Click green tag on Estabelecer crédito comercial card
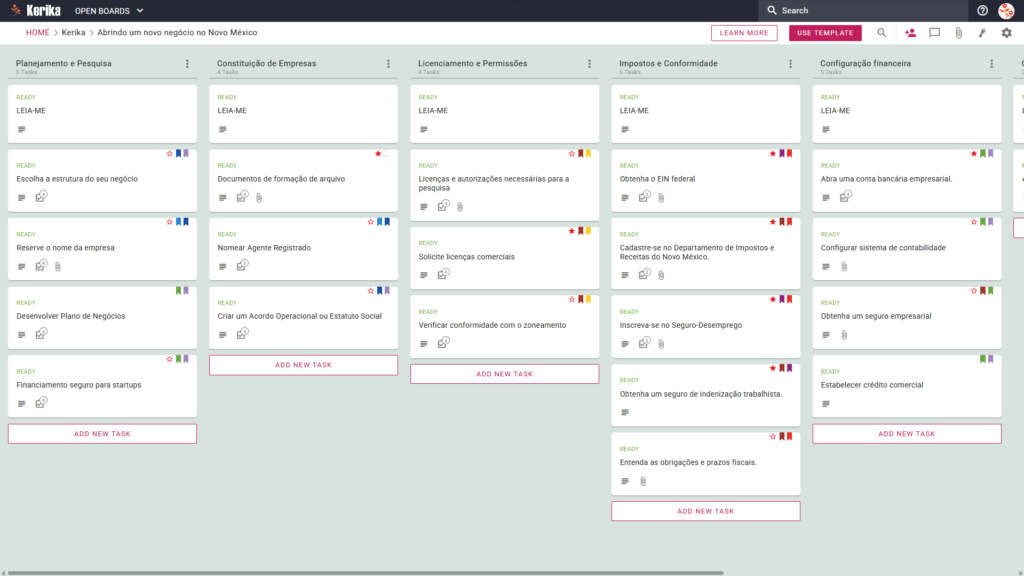1024x576 pixels. click(983, 359)
